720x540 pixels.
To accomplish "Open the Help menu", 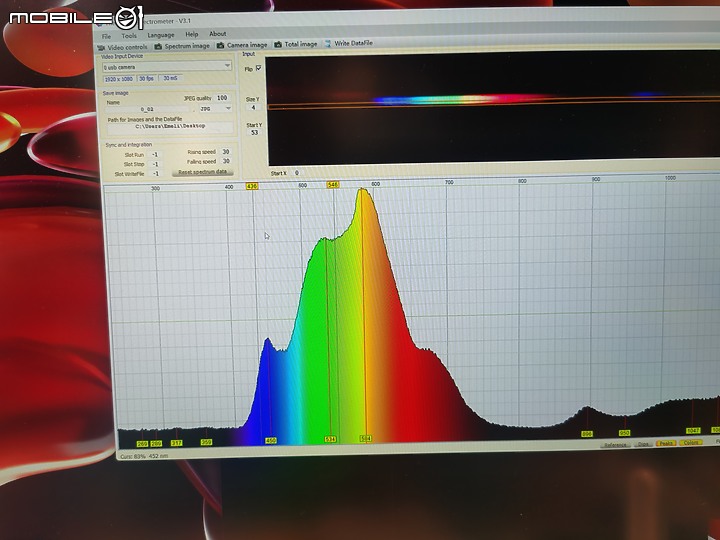I will click(191, 34).
